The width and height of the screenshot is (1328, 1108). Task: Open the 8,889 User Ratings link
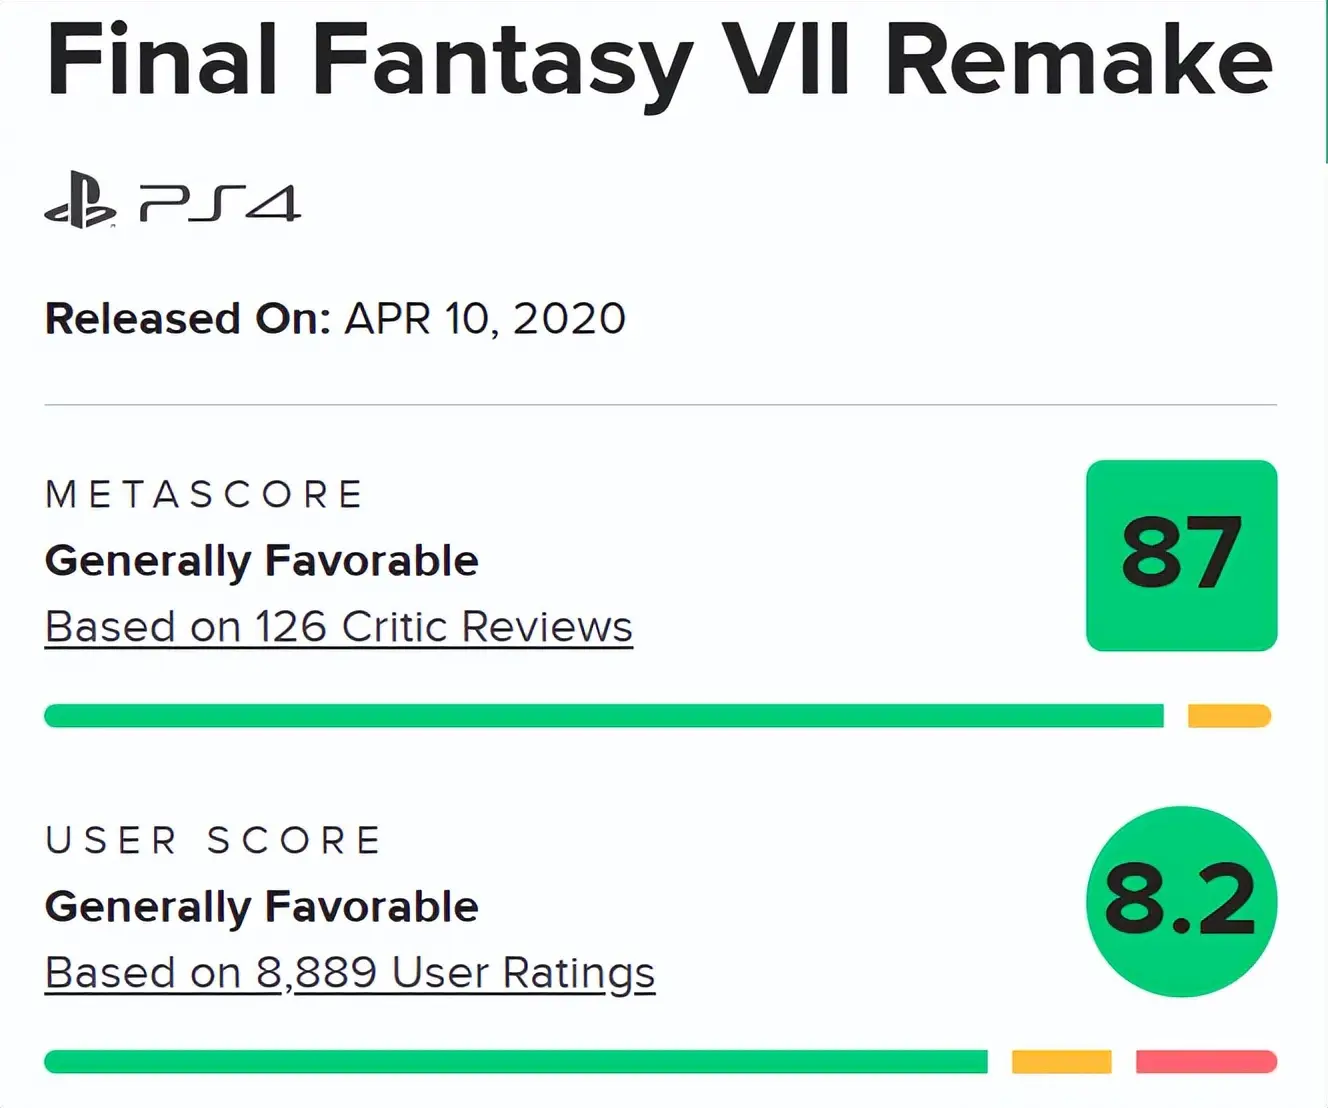pyautogui.click(x=350, y=973)
